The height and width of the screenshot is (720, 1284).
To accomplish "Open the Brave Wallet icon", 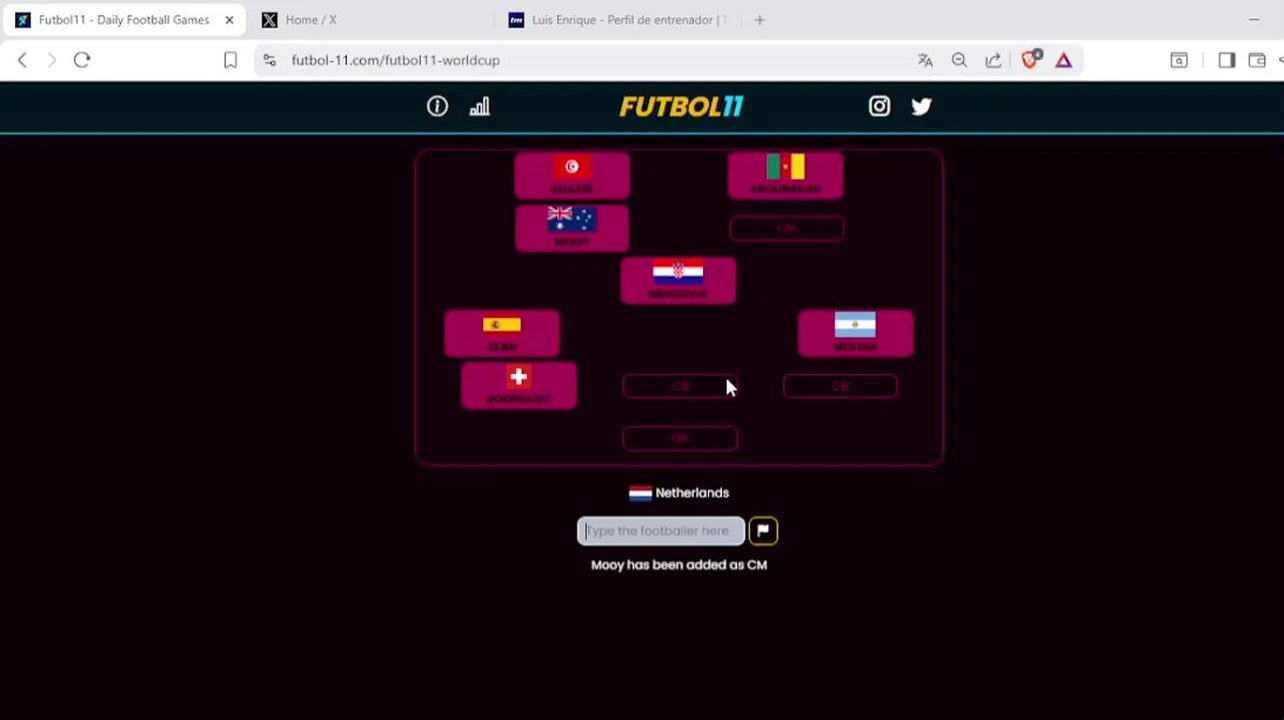I will (x=1257, y=60).
